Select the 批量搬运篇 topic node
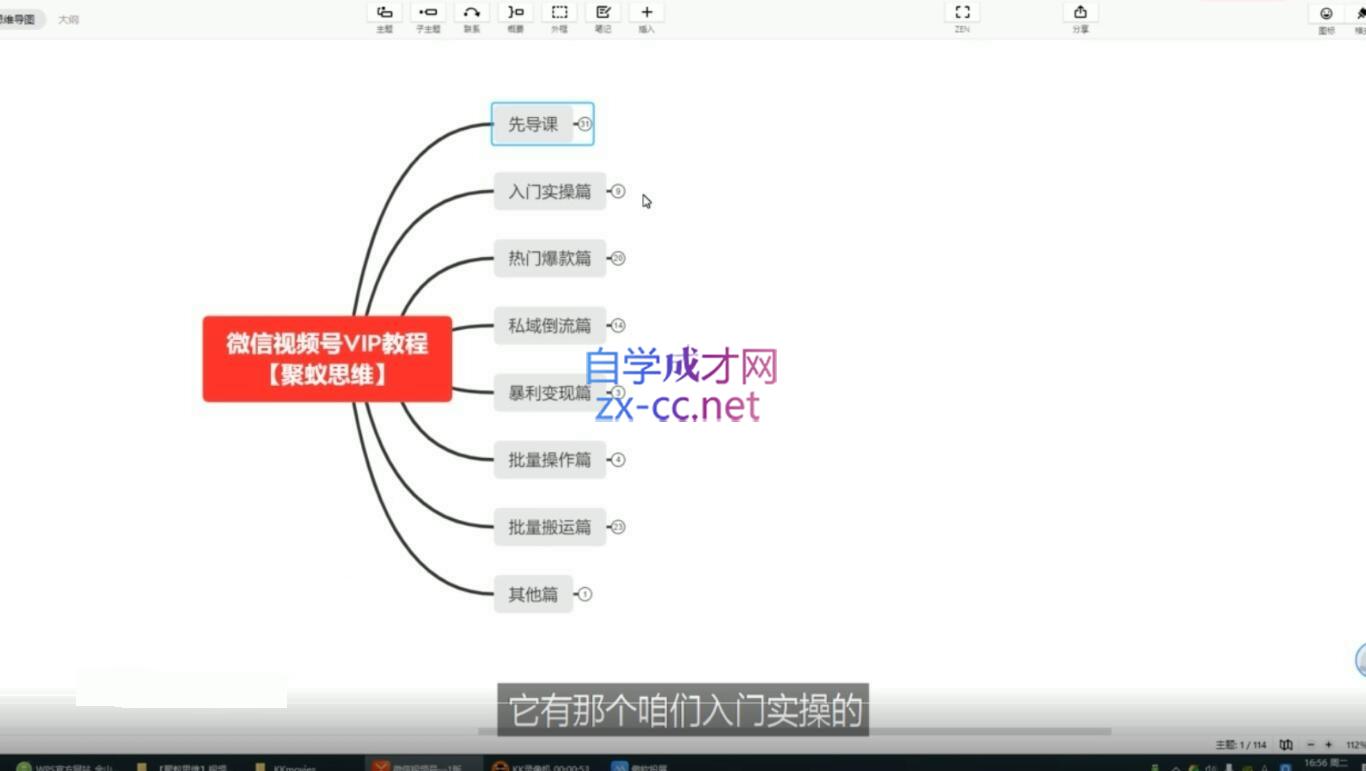Screen dimensions: 1366x771 click(x=549, y=526)
